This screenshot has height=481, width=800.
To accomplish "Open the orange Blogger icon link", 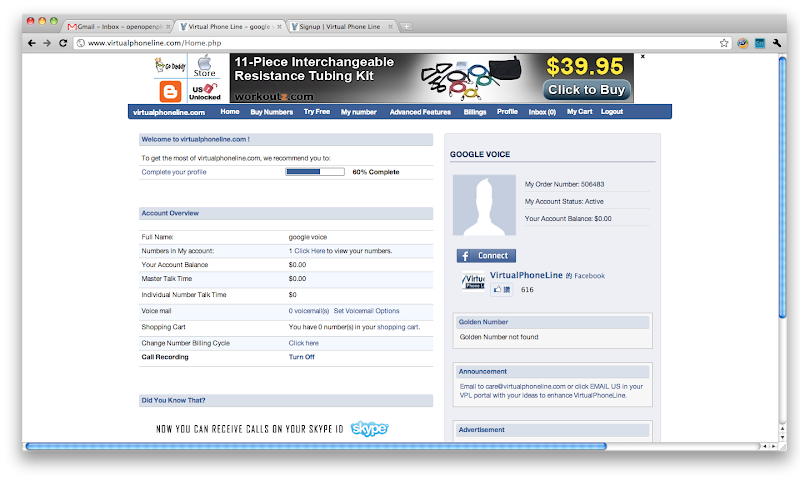I will [170, 92].
